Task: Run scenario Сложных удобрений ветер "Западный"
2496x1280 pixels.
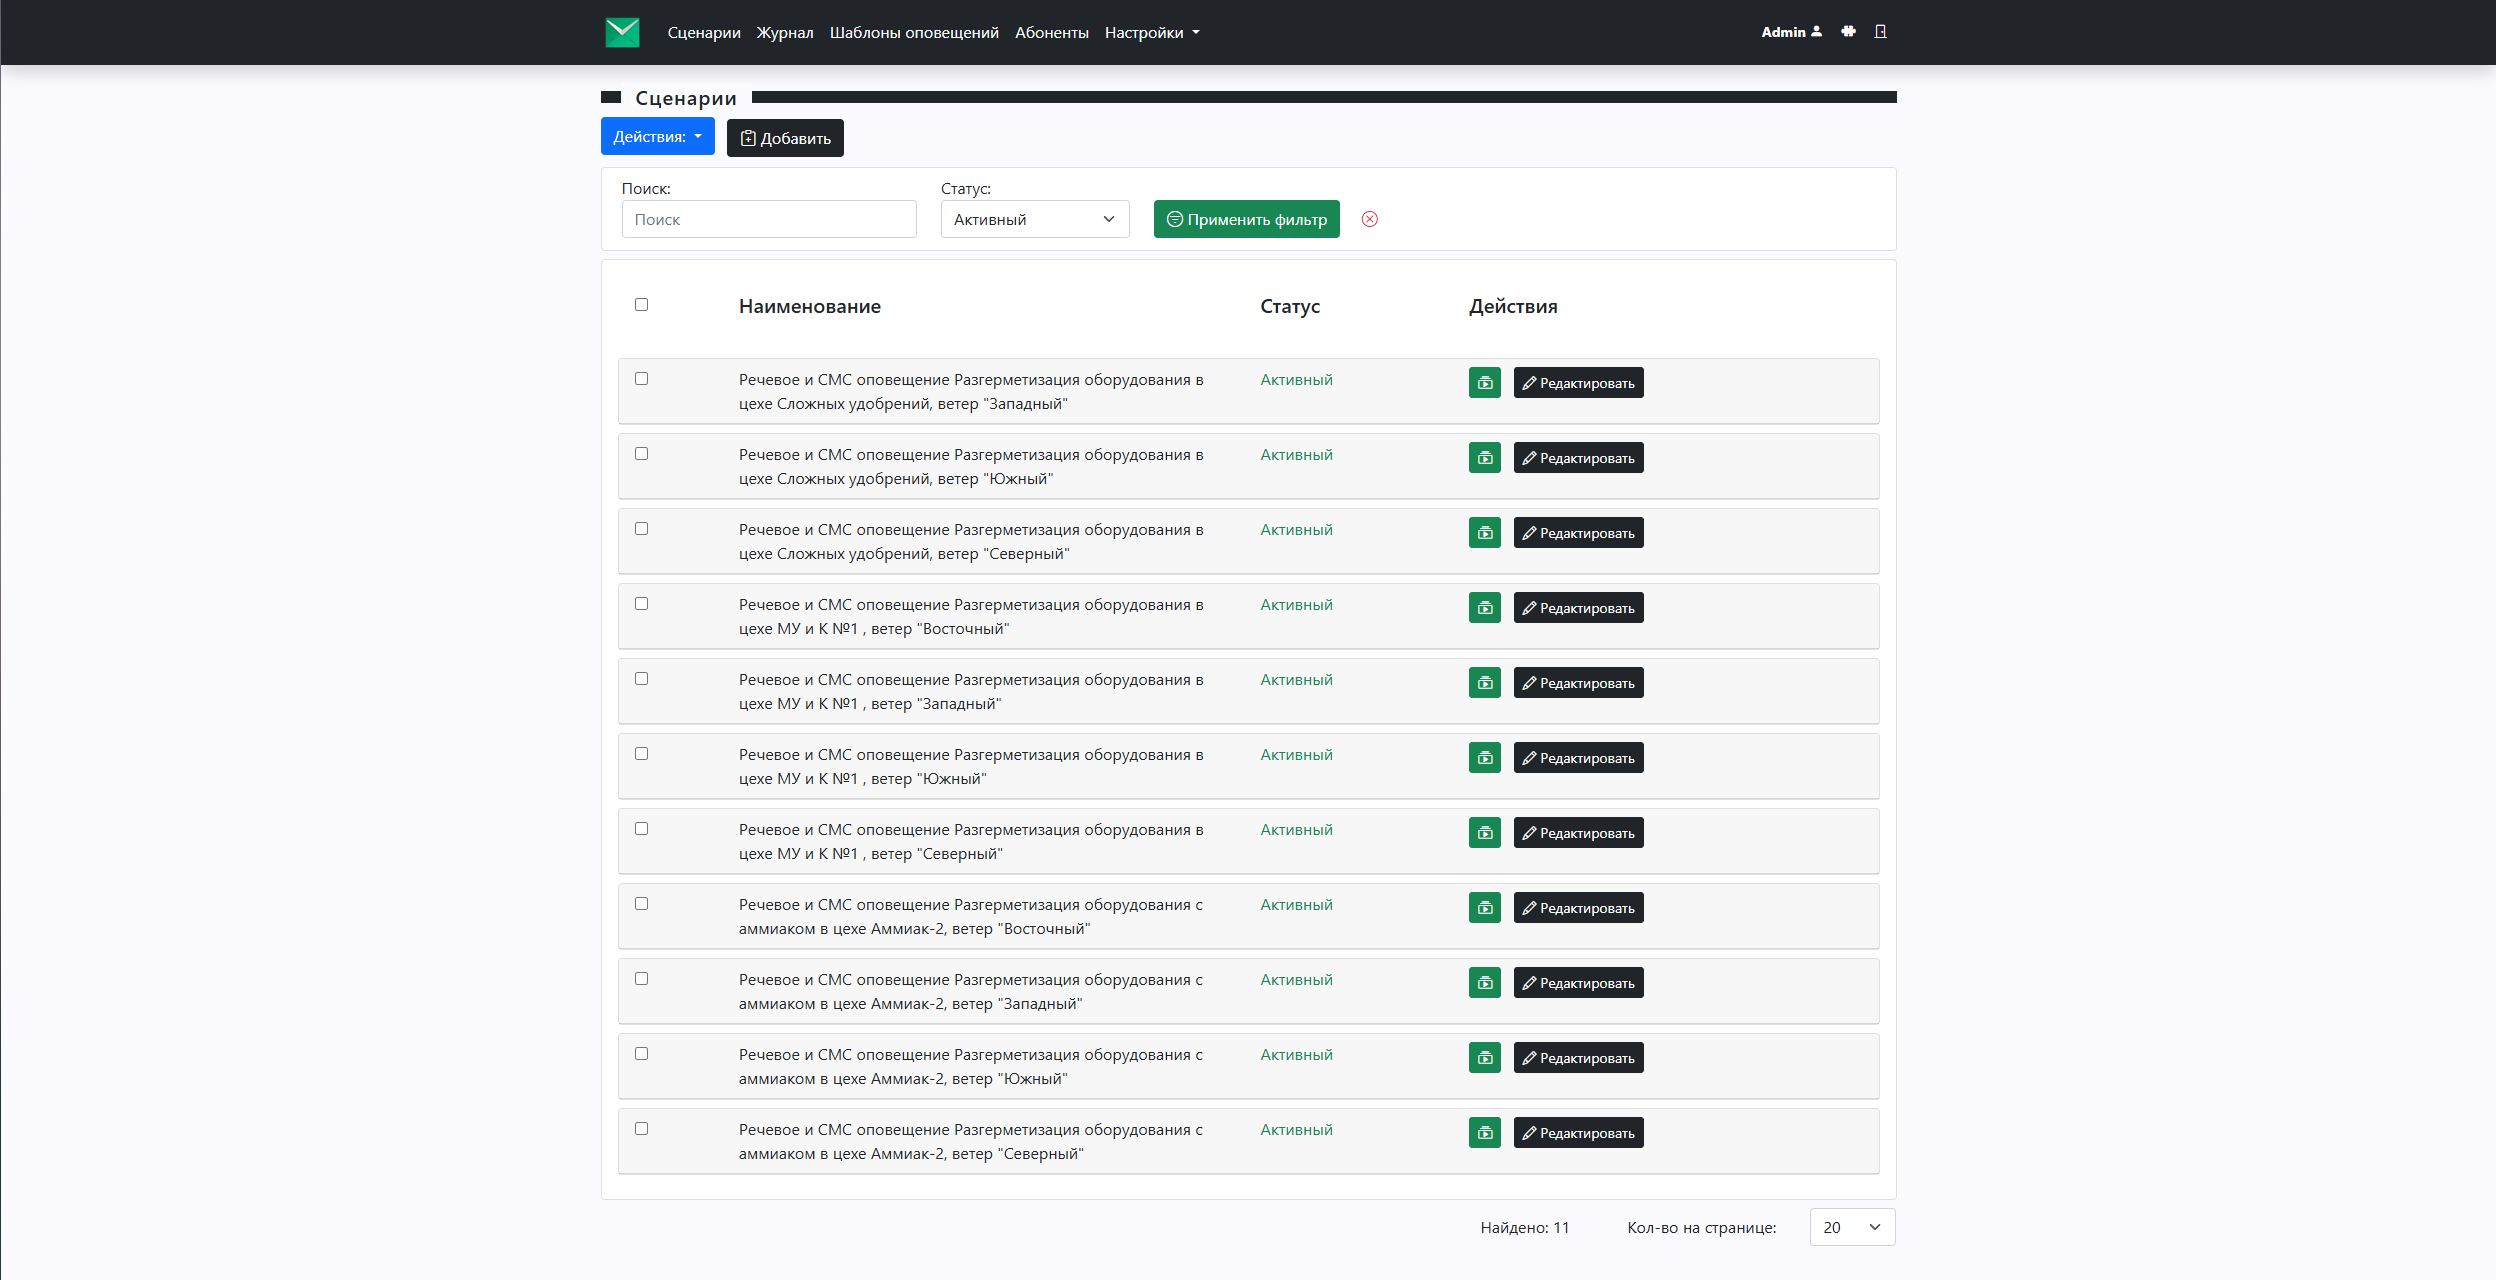Action: 1485,383
